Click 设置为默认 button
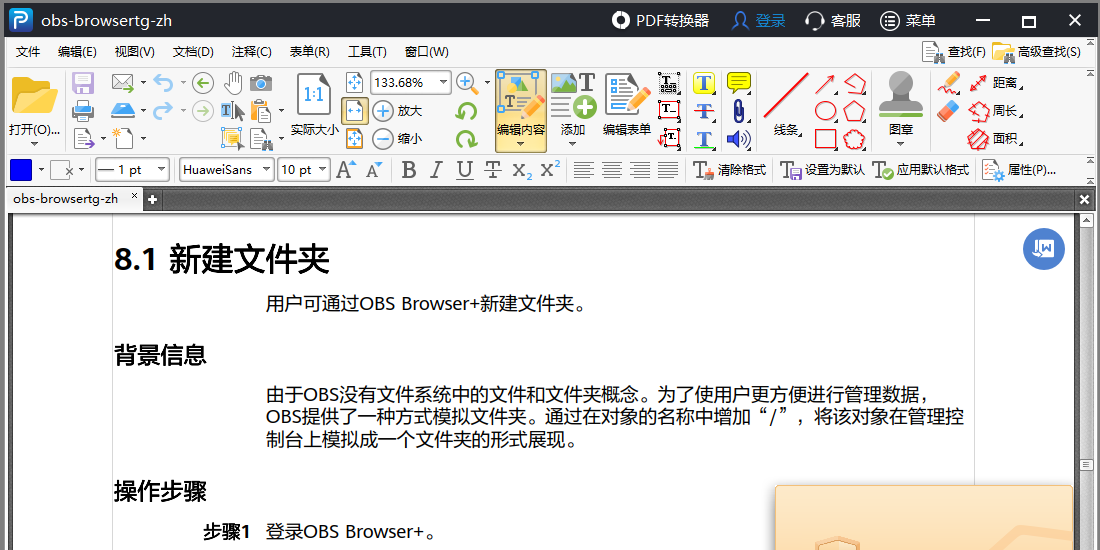 click(822, 170)
